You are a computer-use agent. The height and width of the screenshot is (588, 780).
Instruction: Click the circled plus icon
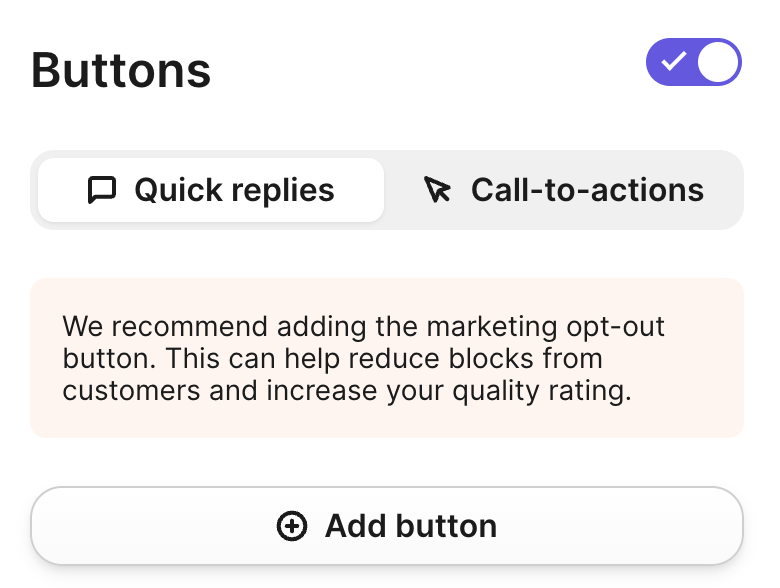tap(292, 526)
